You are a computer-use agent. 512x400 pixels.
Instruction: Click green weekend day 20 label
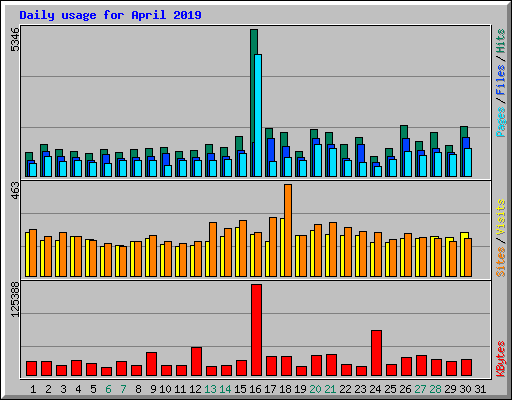(315, 389)
